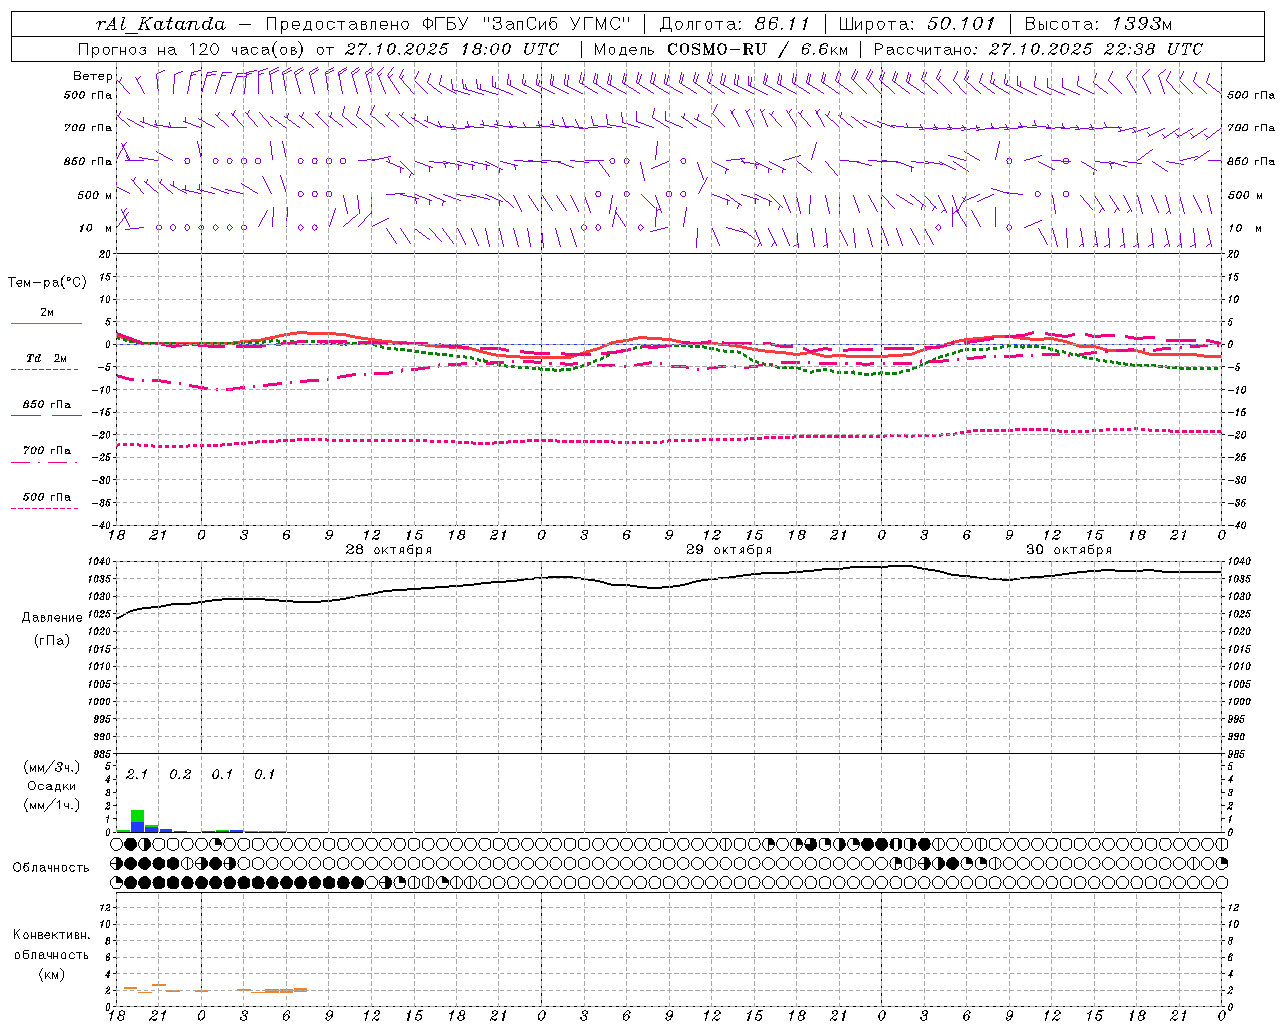The width and height of the screenshot is (1280, 1024).
Task: Click the Высота: 1393м header field
Action: tap(1098, 24)
